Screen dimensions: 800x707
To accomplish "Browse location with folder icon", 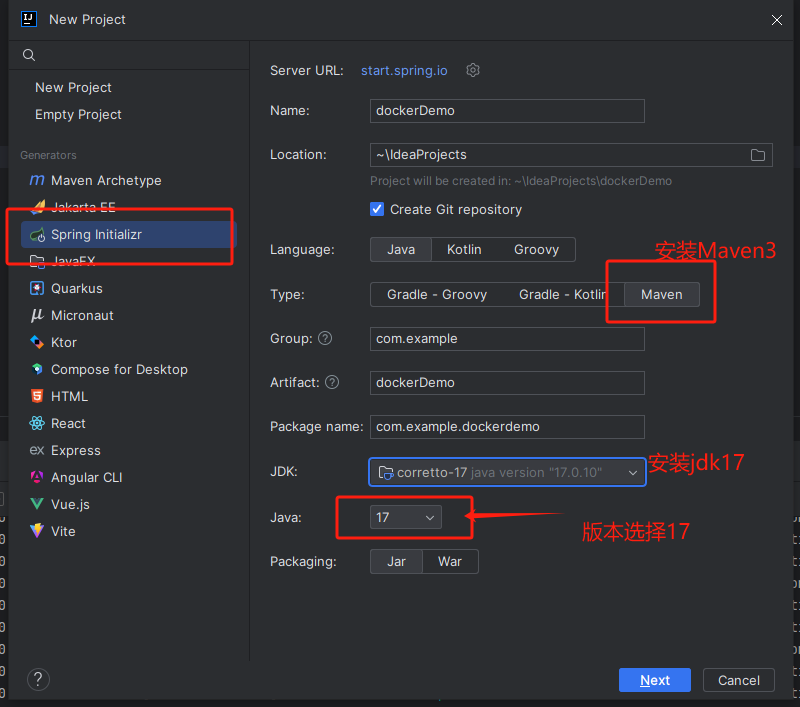I will click(758, 155).
